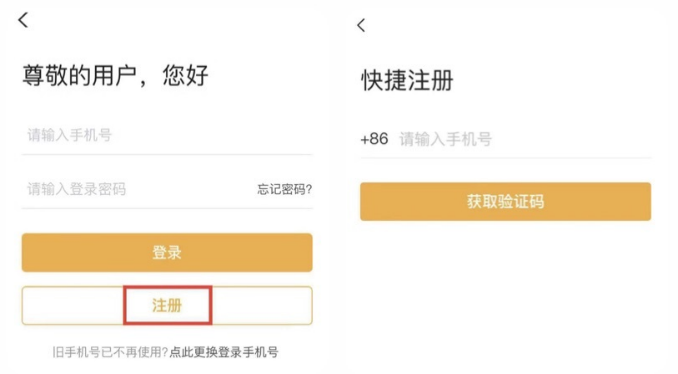Tap the 注册 text inside the red box
The image size is (678, 374).
pyautogui.click(x=167, y=306)
